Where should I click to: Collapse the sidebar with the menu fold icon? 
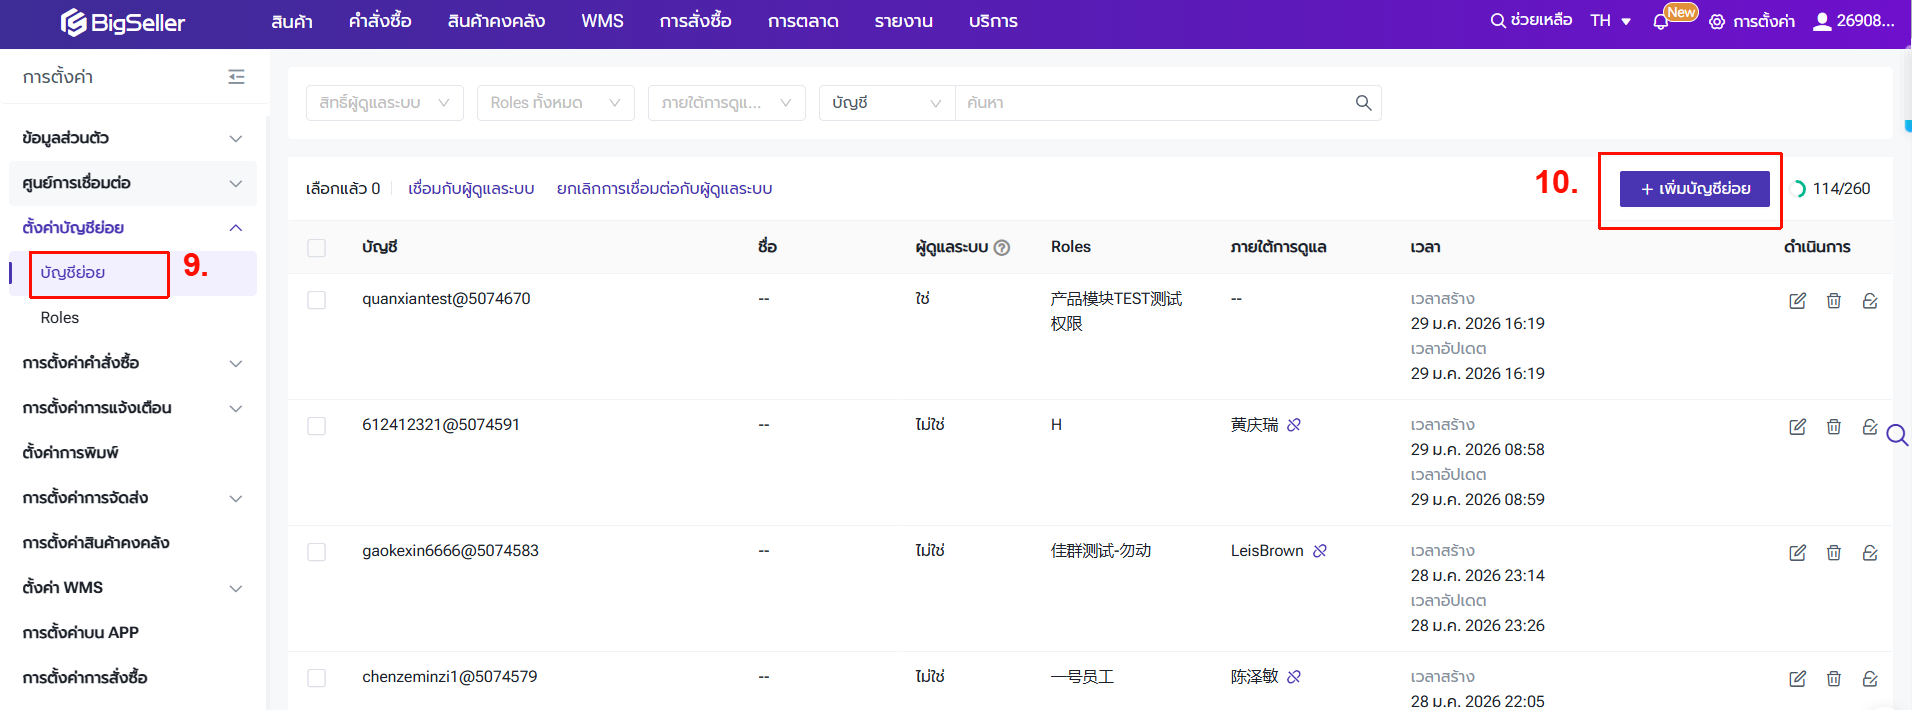tap(236, 77)
